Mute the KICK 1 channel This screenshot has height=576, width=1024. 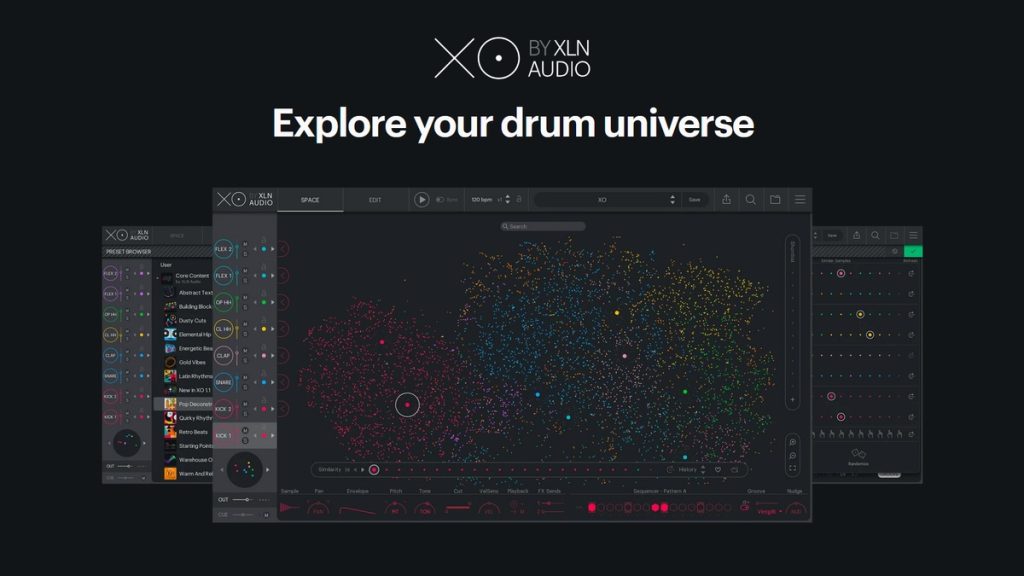[246, 431]
